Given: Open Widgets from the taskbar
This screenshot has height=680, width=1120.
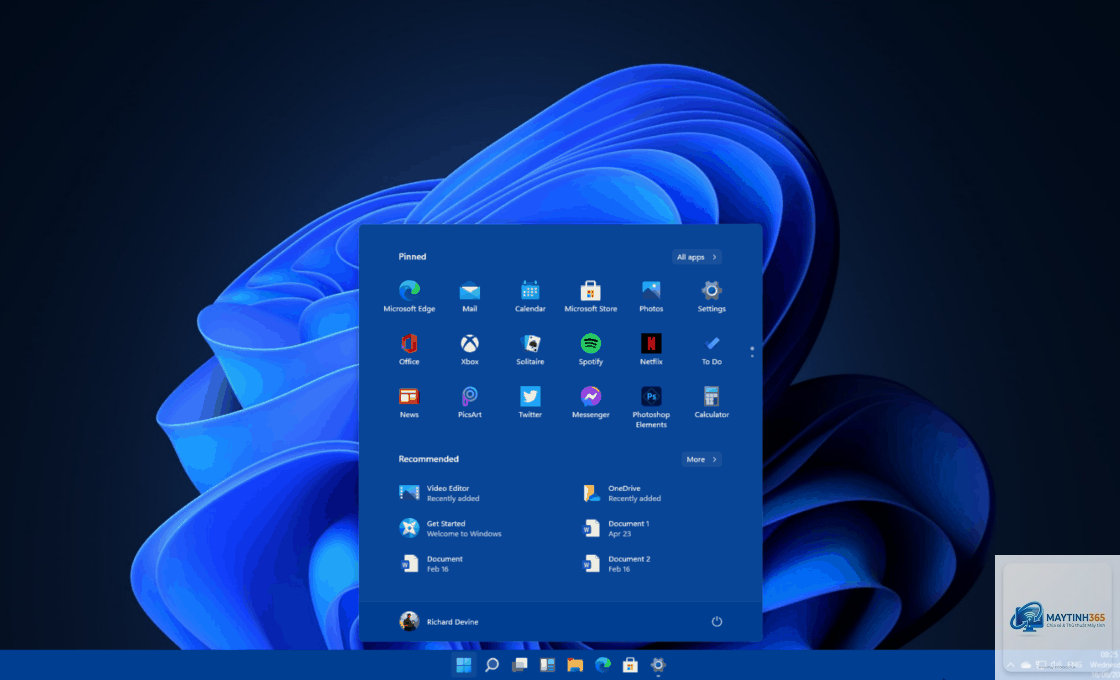Looking at the screenshot, I should [547, 665].
